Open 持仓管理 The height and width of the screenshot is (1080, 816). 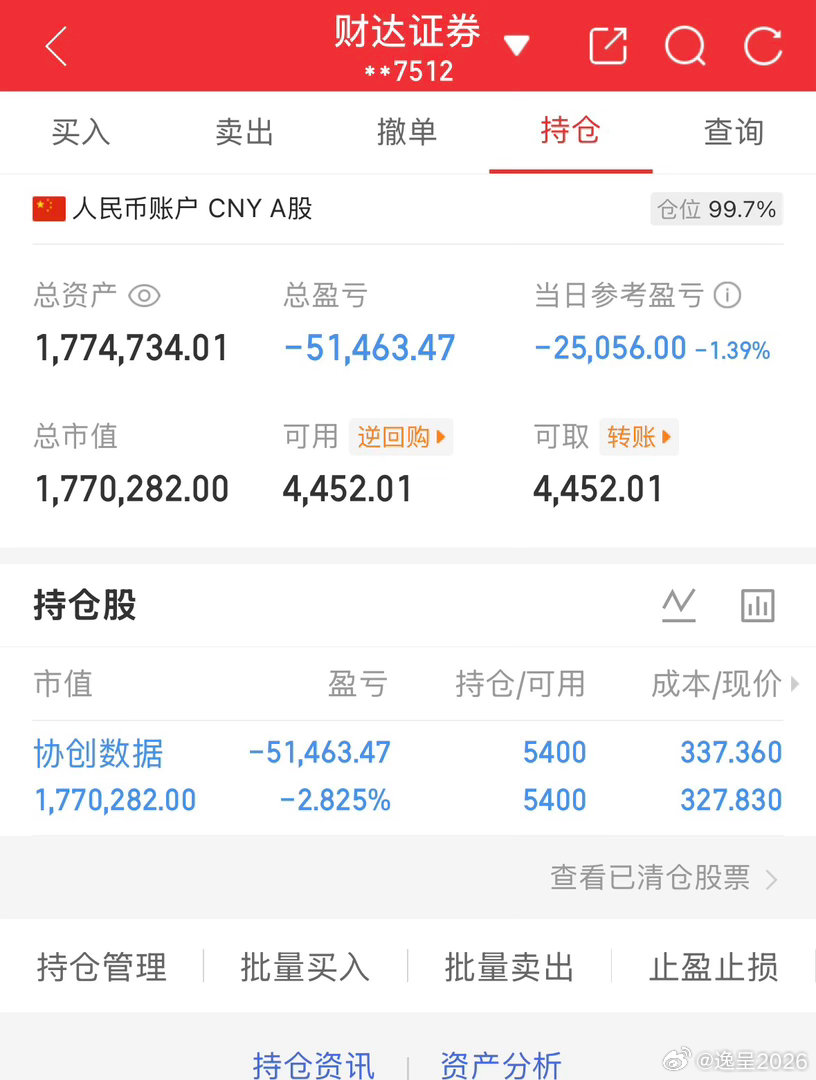102,966
